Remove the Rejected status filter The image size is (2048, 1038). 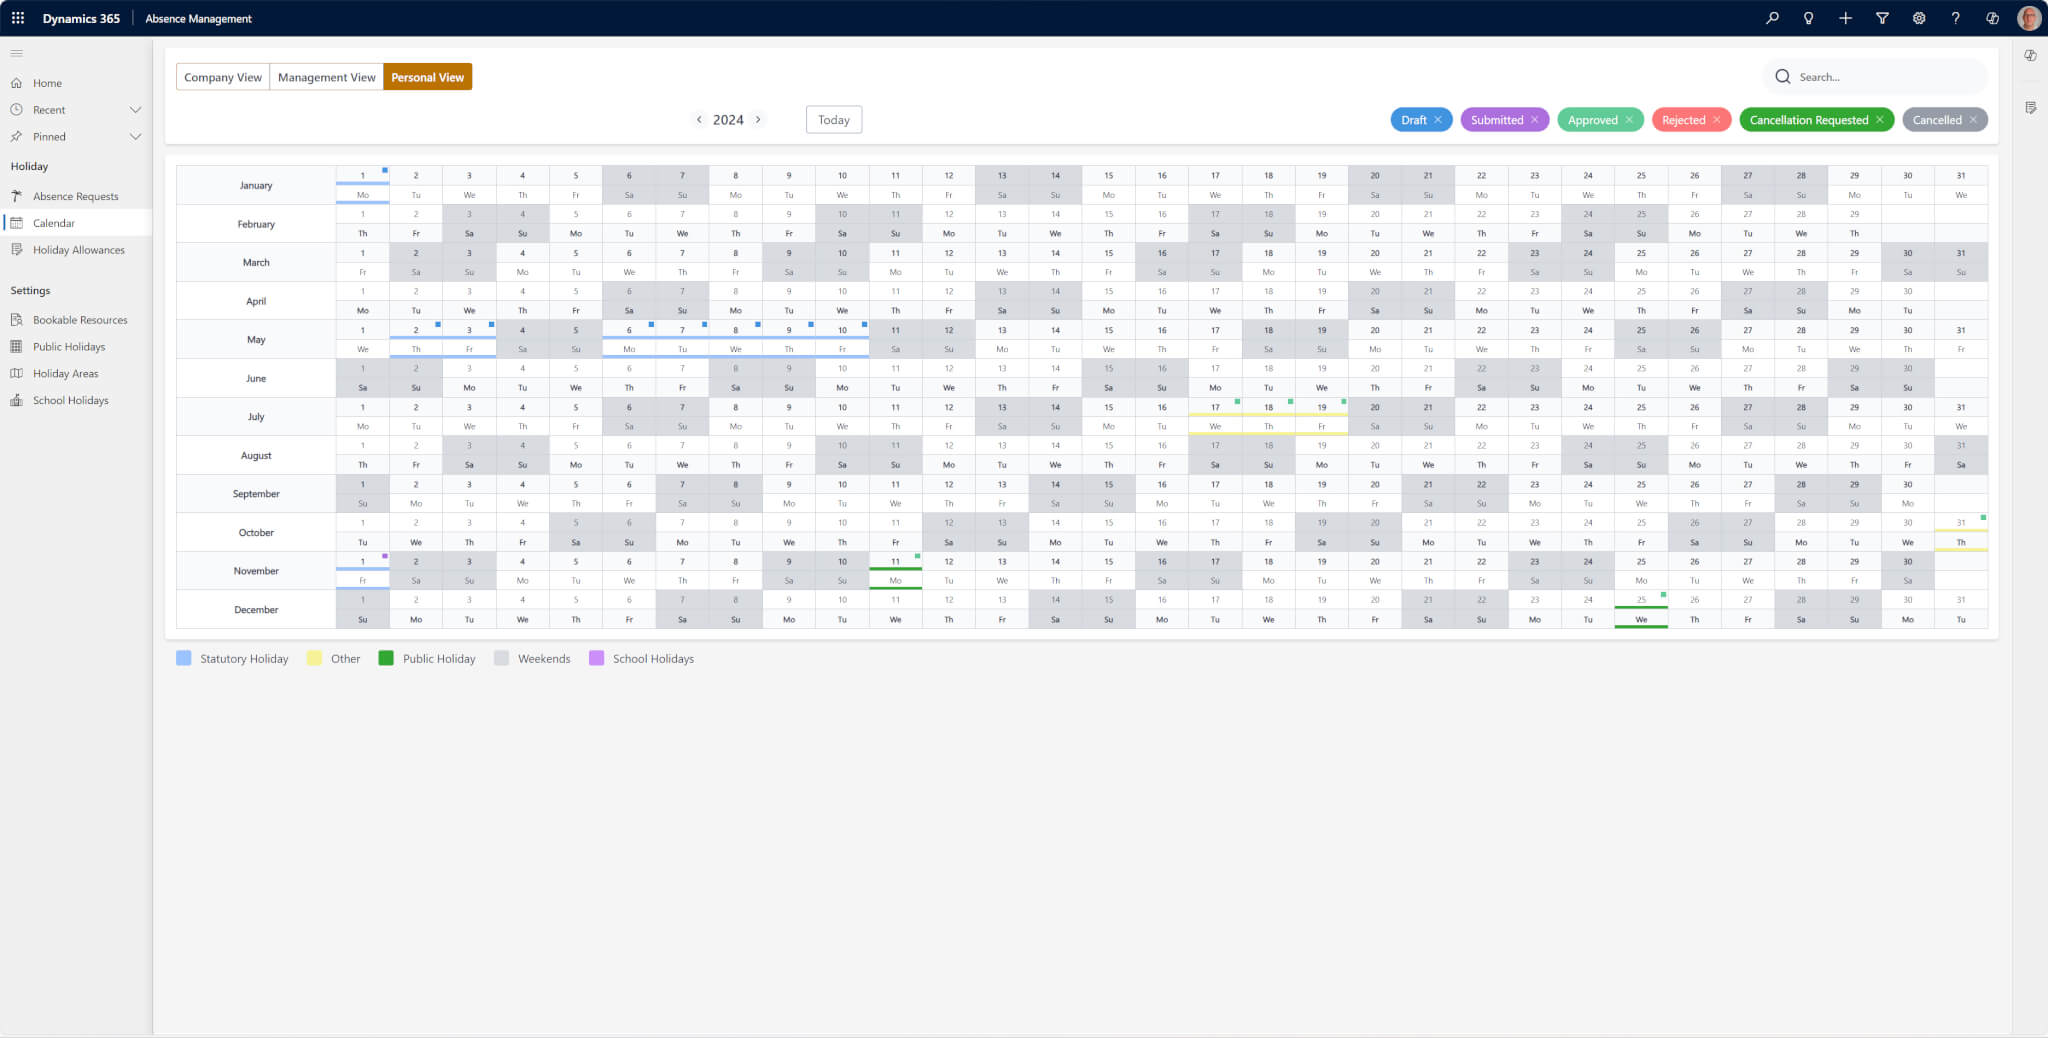tap(1717, 120)
